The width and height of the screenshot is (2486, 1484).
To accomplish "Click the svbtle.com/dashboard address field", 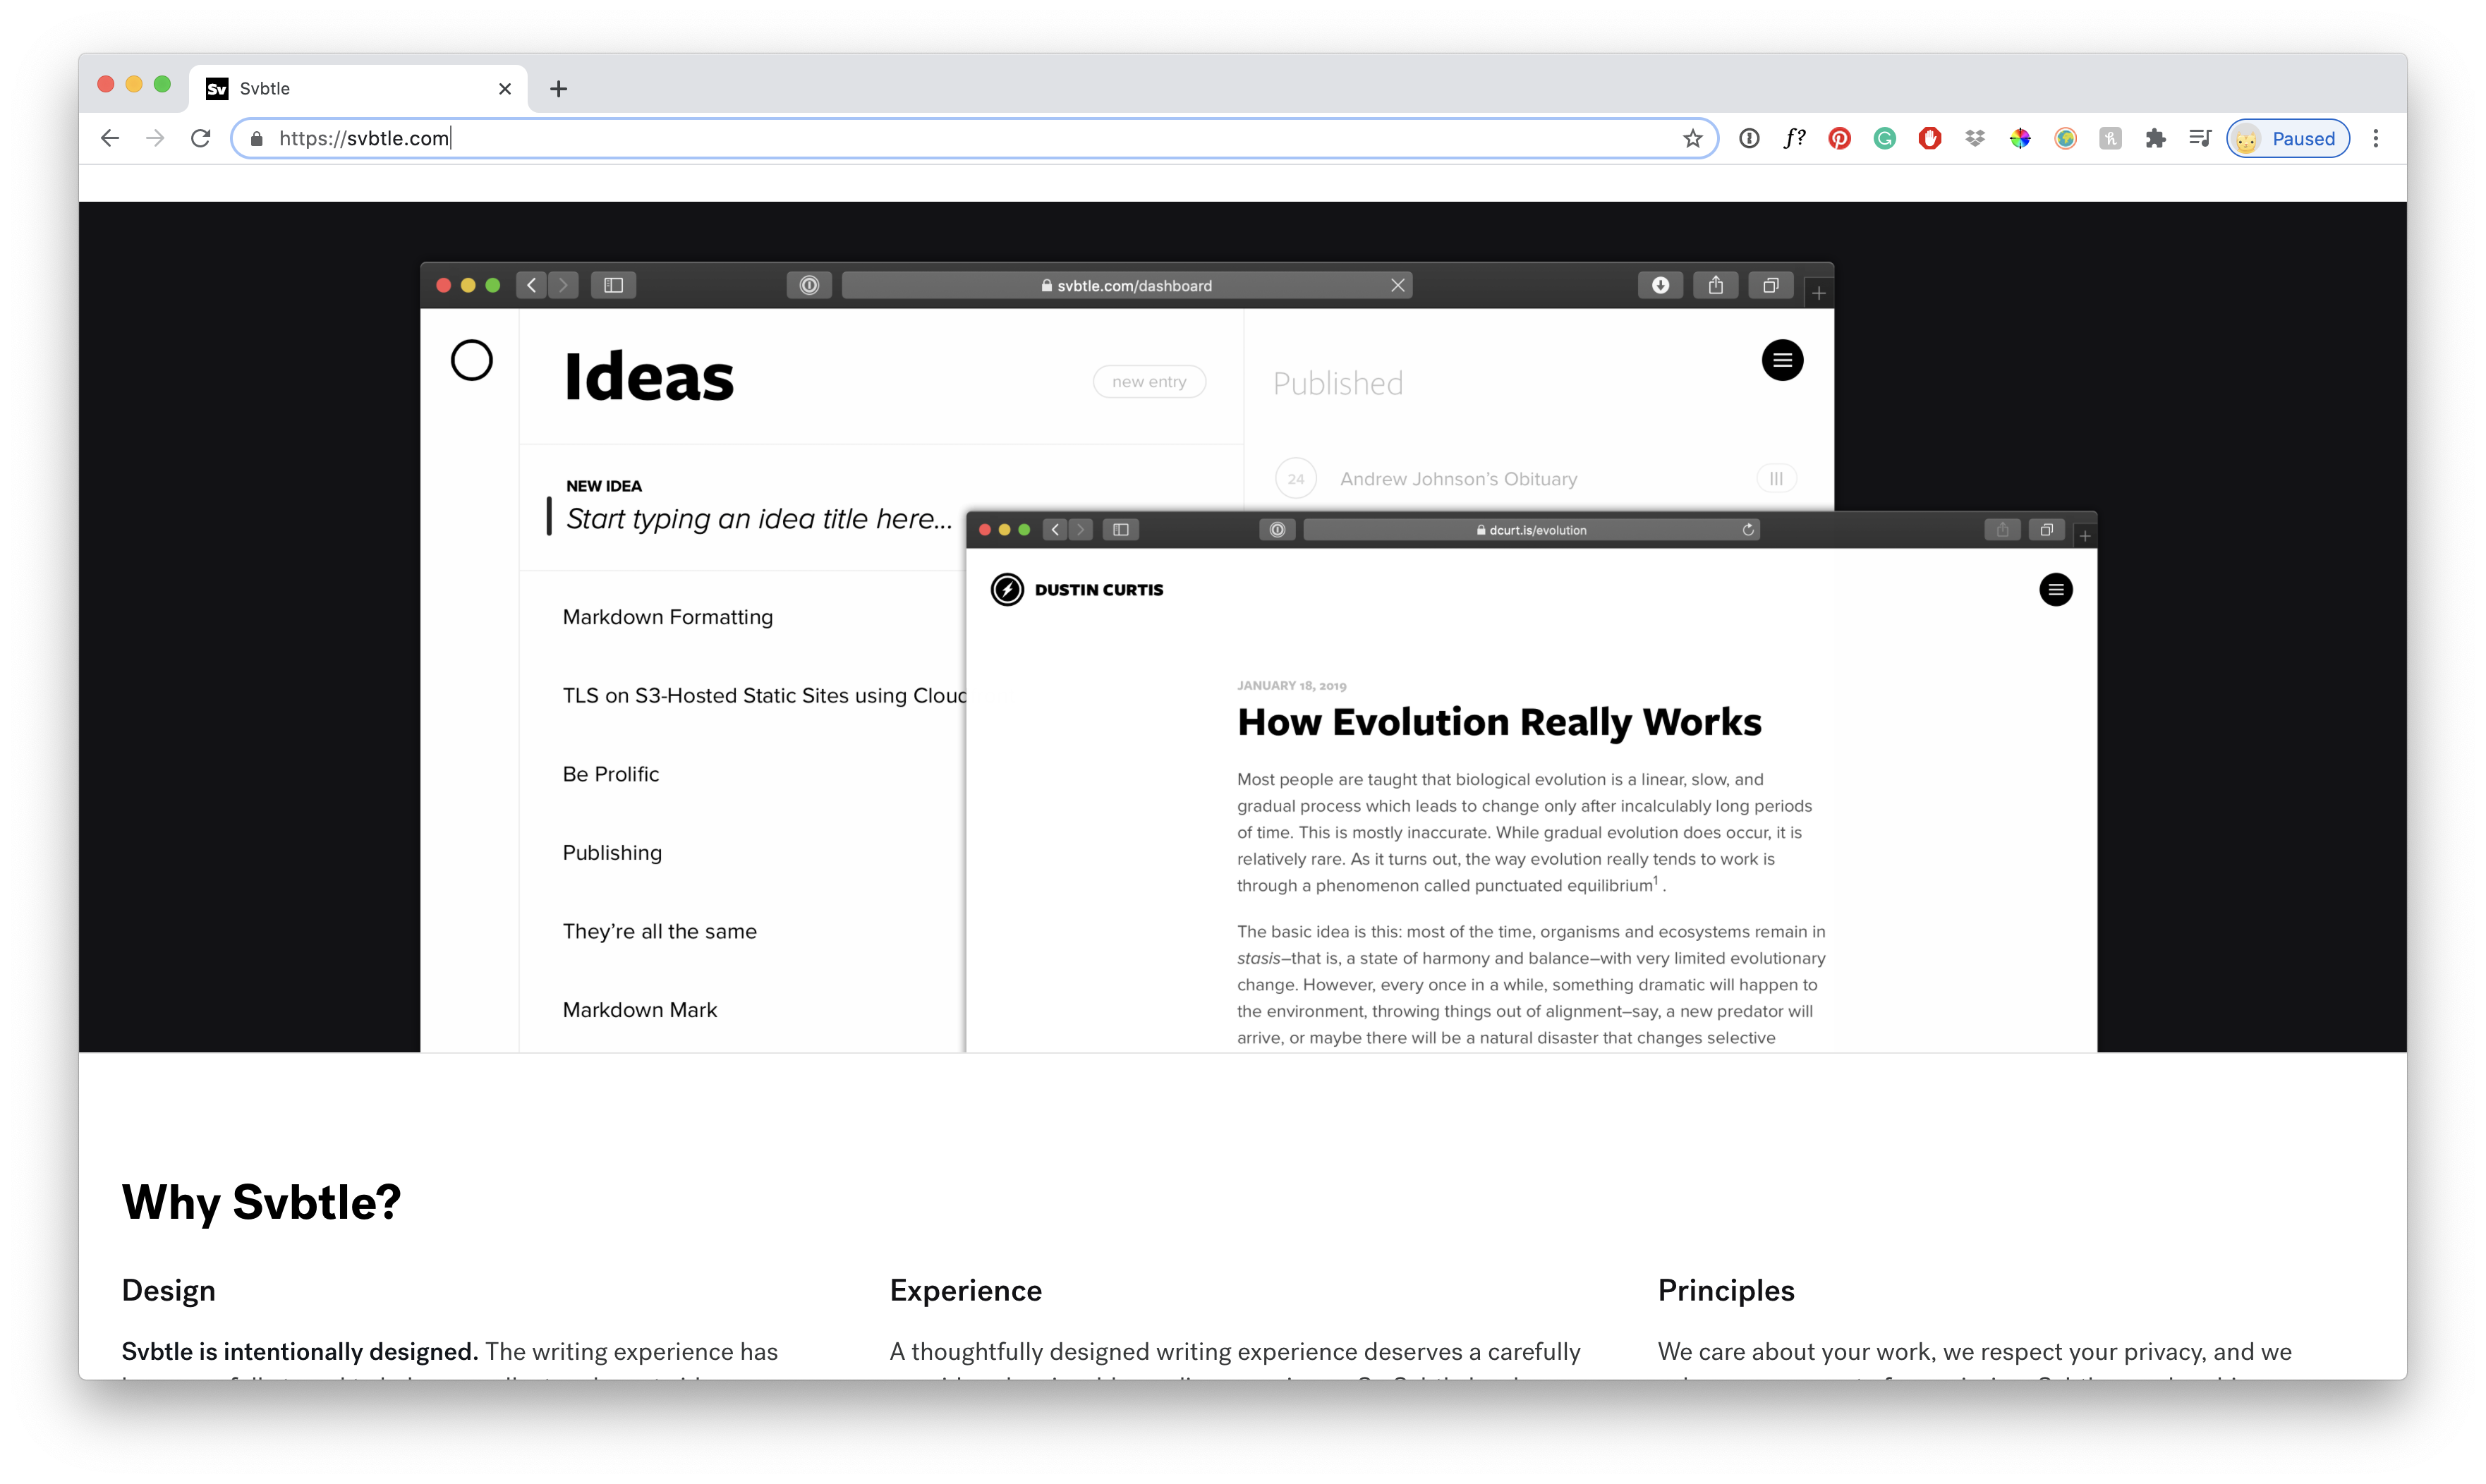I will [1126, 286].
